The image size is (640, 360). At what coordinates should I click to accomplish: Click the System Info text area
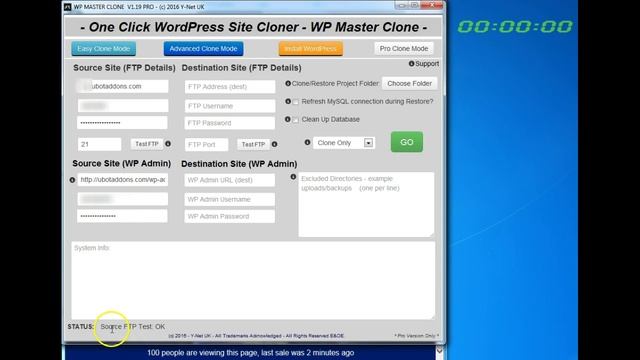pyautogui.click(x=253, y=280)
